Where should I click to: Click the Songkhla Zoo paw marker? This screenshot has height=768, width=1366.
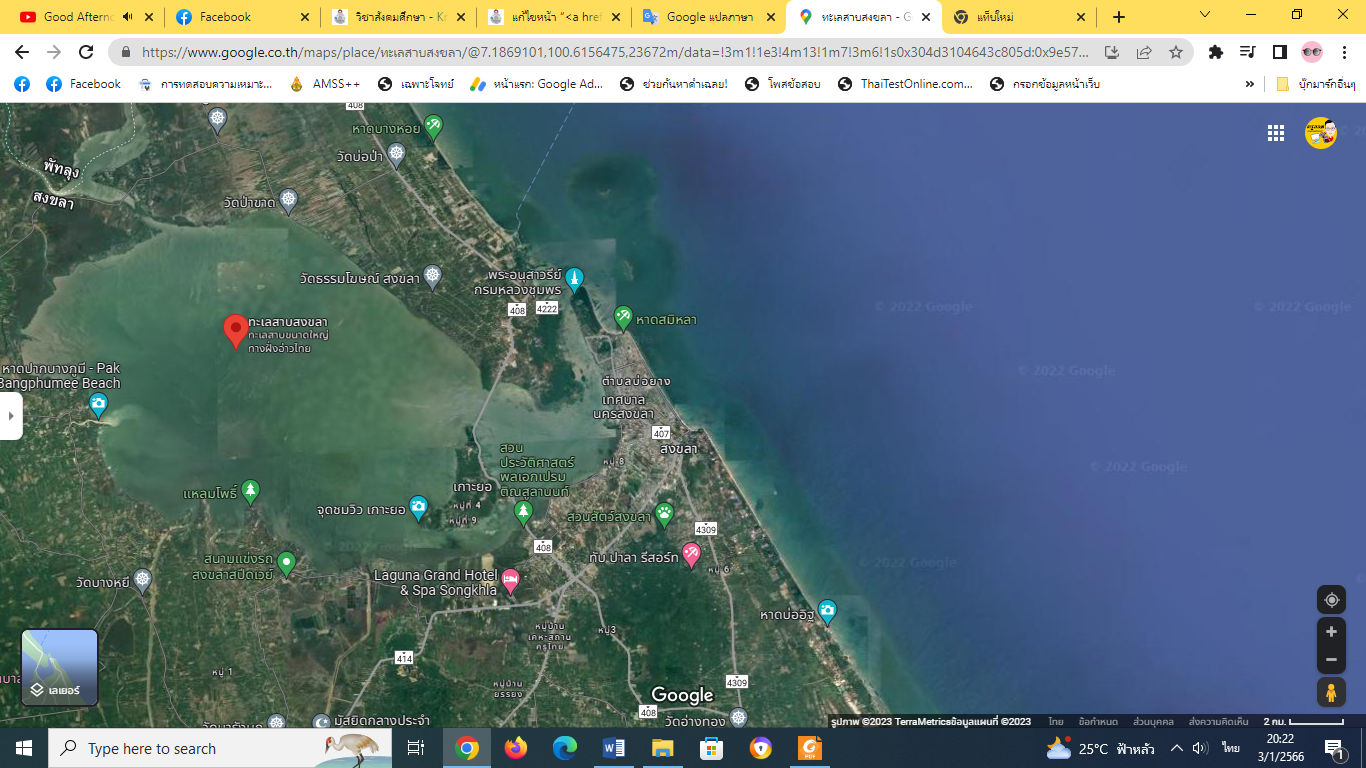[x=665, y=514]
